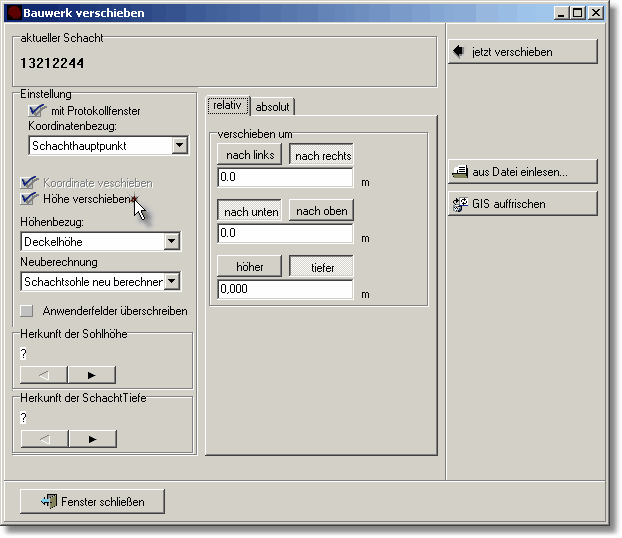Click previous arrow under Herkunft der SchachtTiefe
The height and width of the screenshot is (538, 622).
click(44, 439)
